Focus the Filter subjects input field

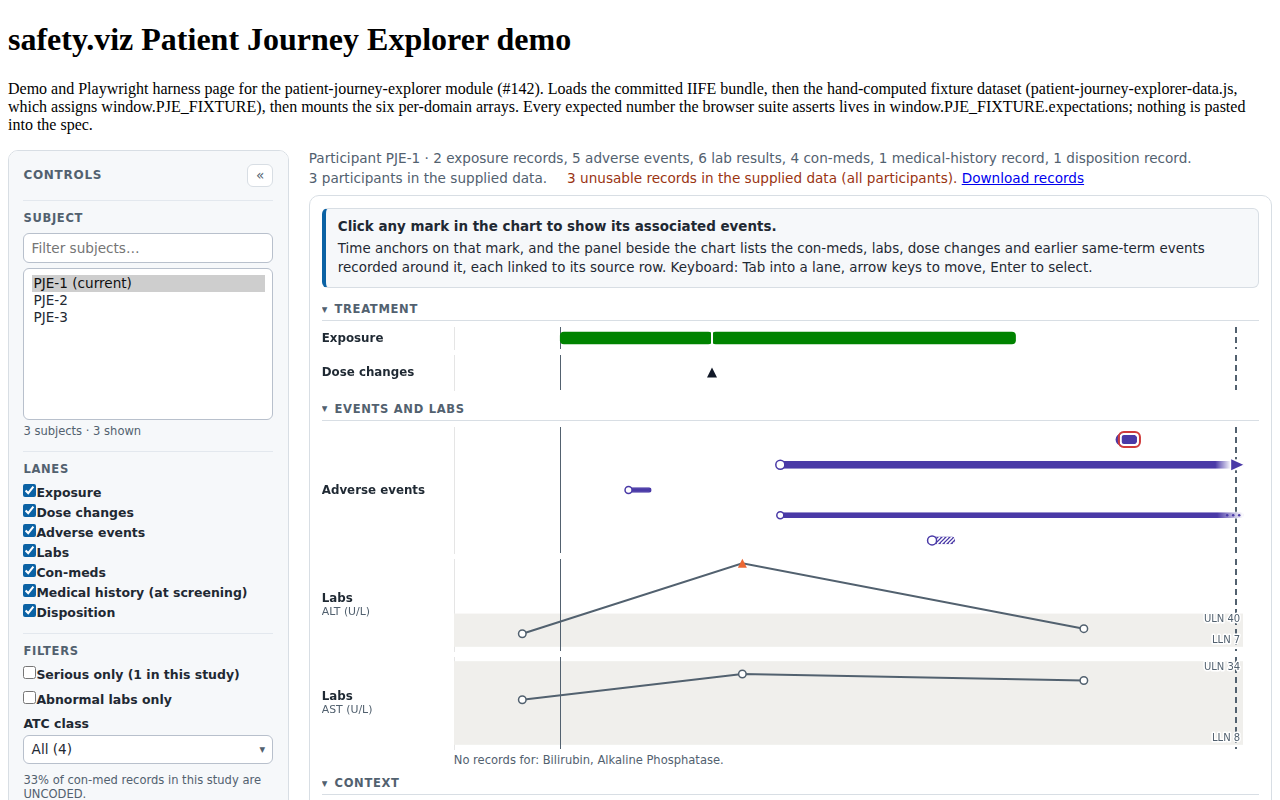coord(148,248)
